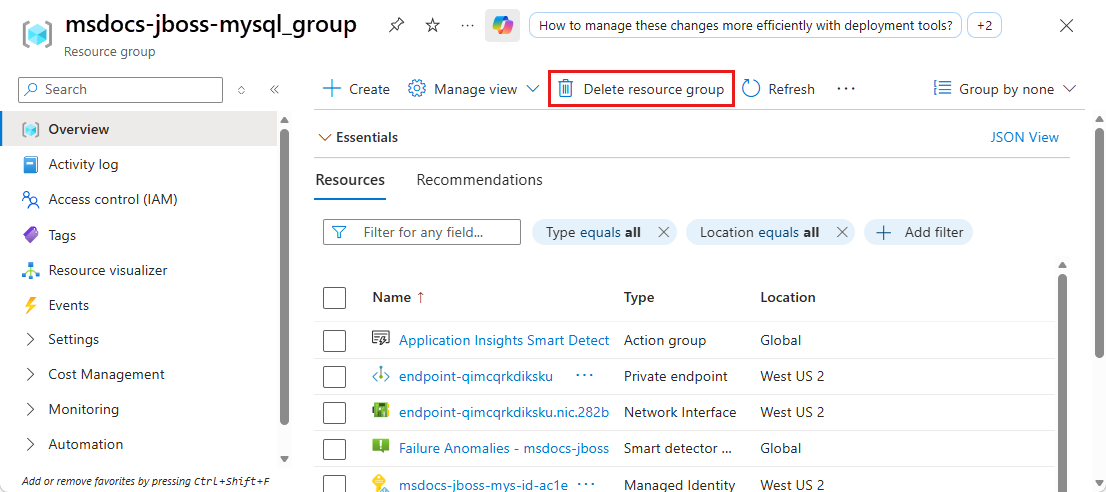The width and height of the screenshot is (1106, 492).
Task: Open endpoint-qimcqrkdiksku.nic.282b resource link
Action: [504, 412]
